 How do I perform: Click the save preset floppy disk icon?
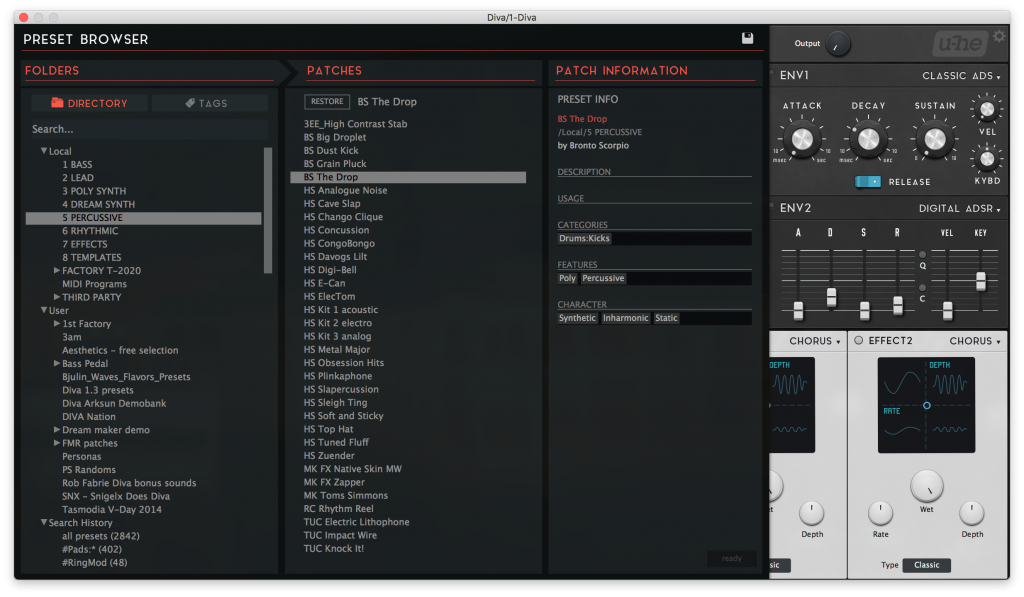point(747,38)
